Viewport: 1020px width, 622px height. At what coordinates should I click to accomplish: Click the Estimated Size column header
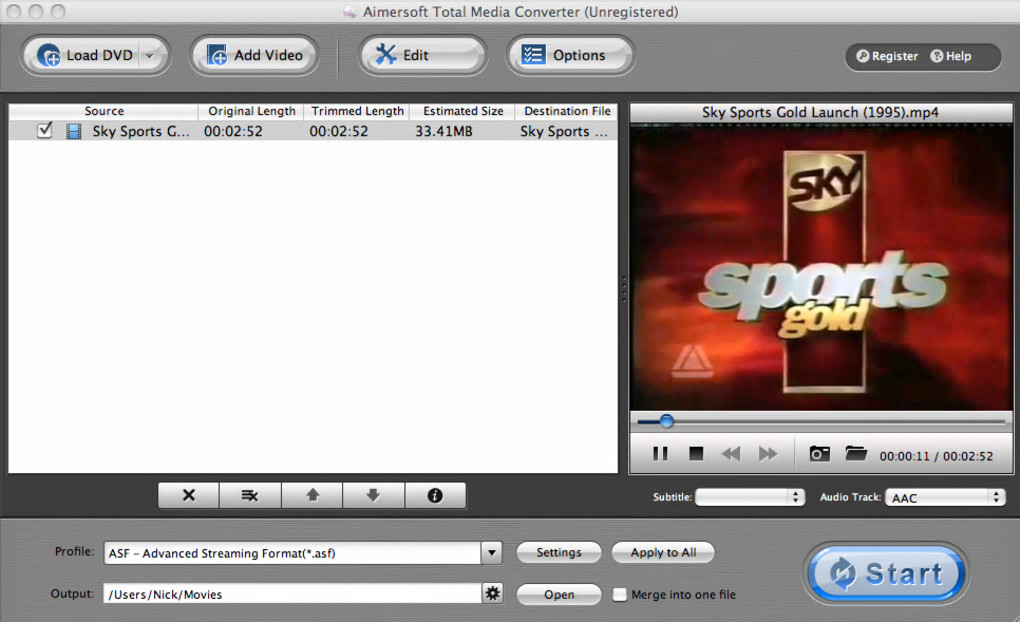tap(463, 111)
